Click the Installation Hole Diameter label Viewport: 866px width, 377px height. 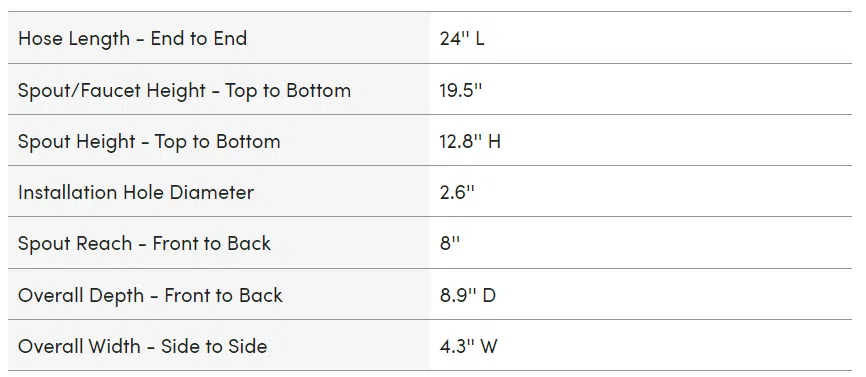136,192
